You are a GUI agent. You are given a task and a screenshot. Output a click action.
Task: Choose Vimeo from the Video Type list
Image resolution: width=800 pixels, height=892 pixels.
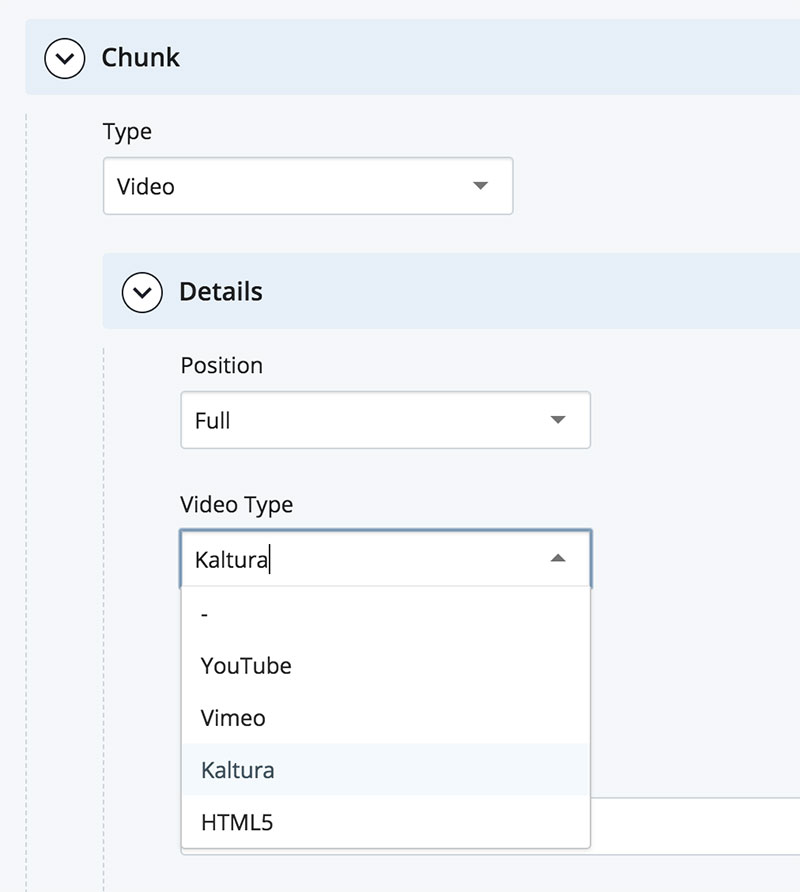(x=385, y=718)
